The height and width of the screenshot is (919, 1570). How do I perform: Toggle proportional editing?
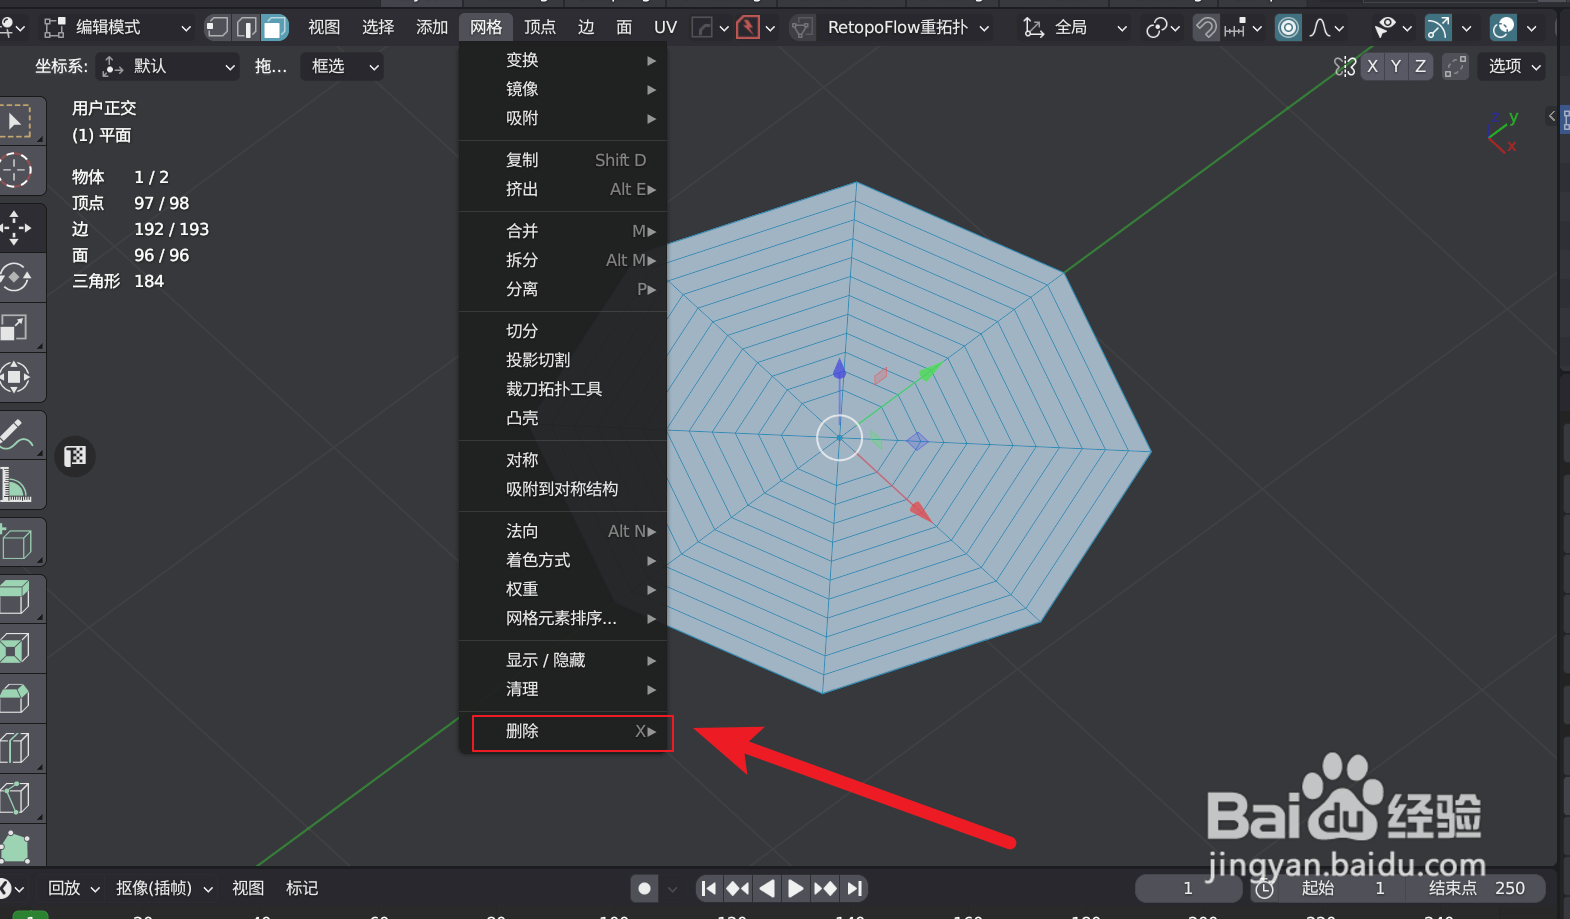tap(1289, 28)
